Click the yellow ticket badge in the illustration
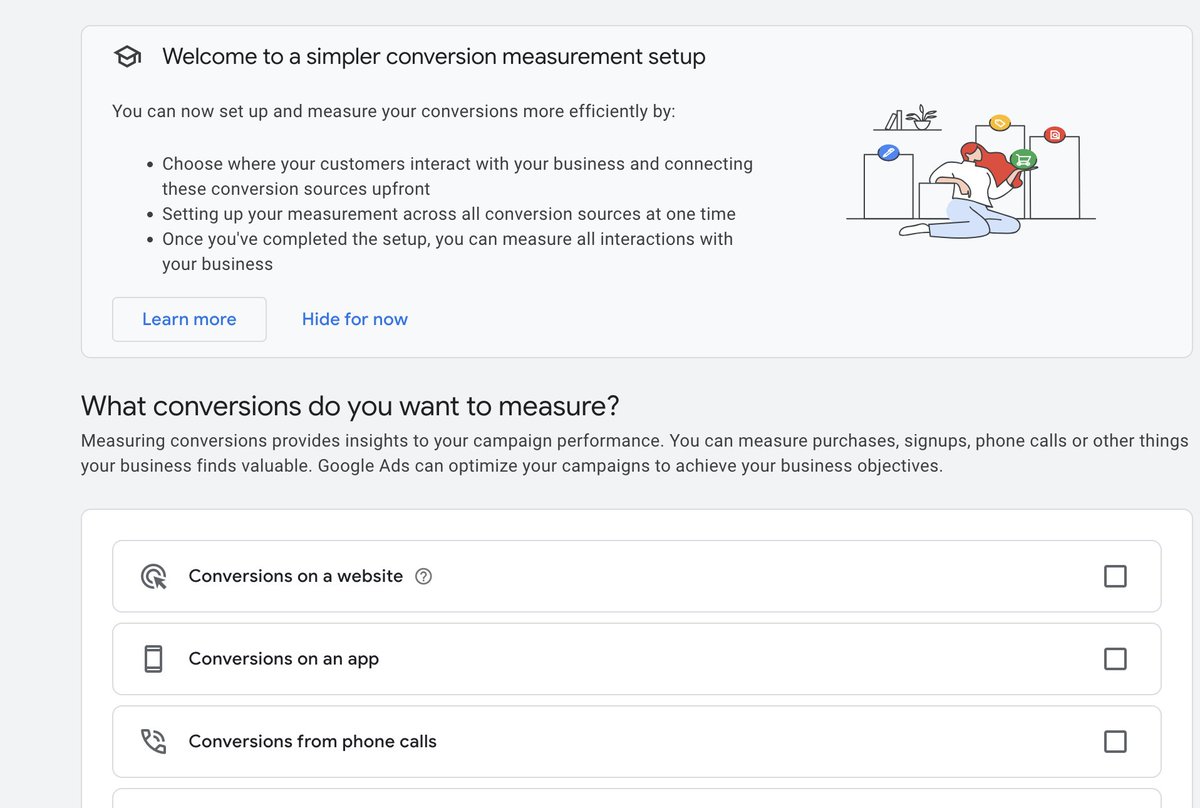This screenshot has height=808, width=1200. (x=999, y=123)
